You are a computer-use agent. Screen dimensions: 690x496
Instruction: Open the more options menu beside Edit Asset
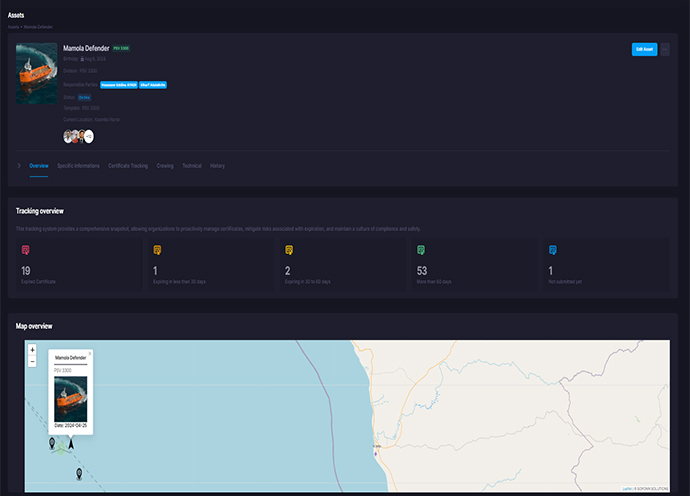666,49
